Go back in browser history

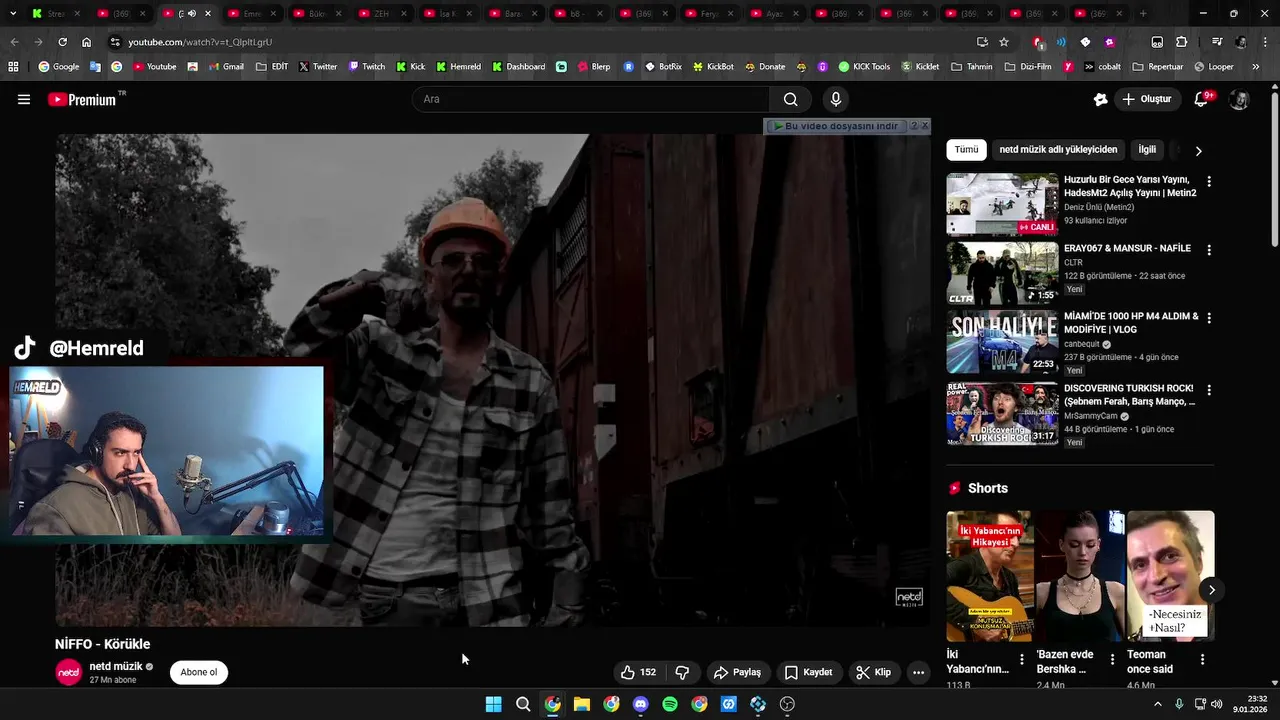14,42
